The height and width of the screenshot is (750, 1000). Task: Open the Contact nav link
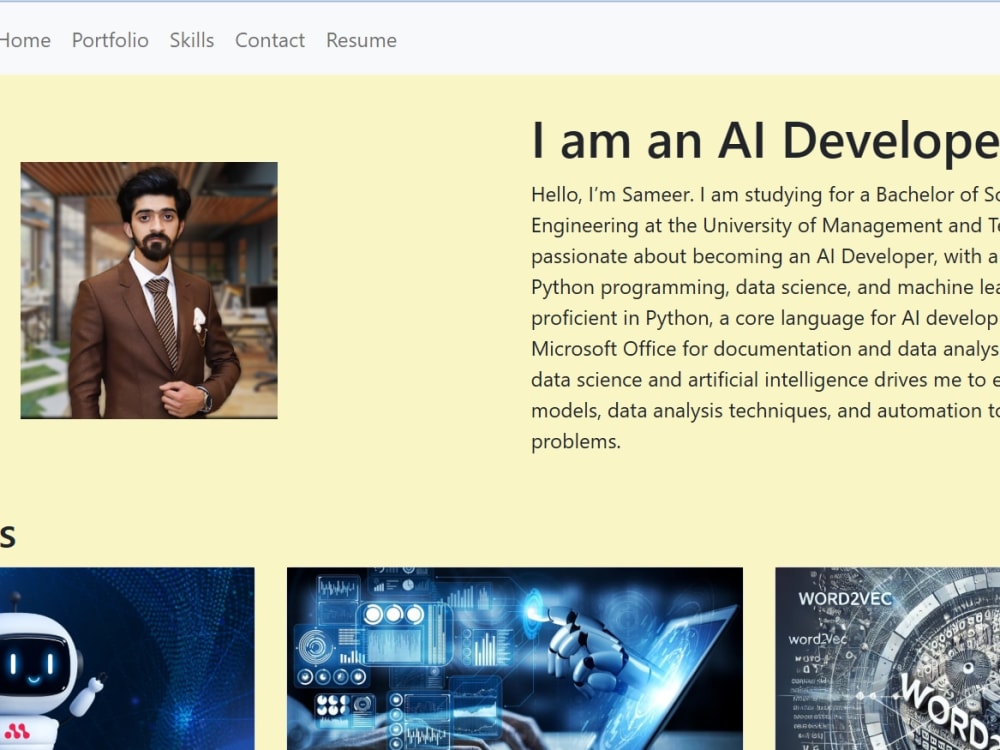coord(270,40)
